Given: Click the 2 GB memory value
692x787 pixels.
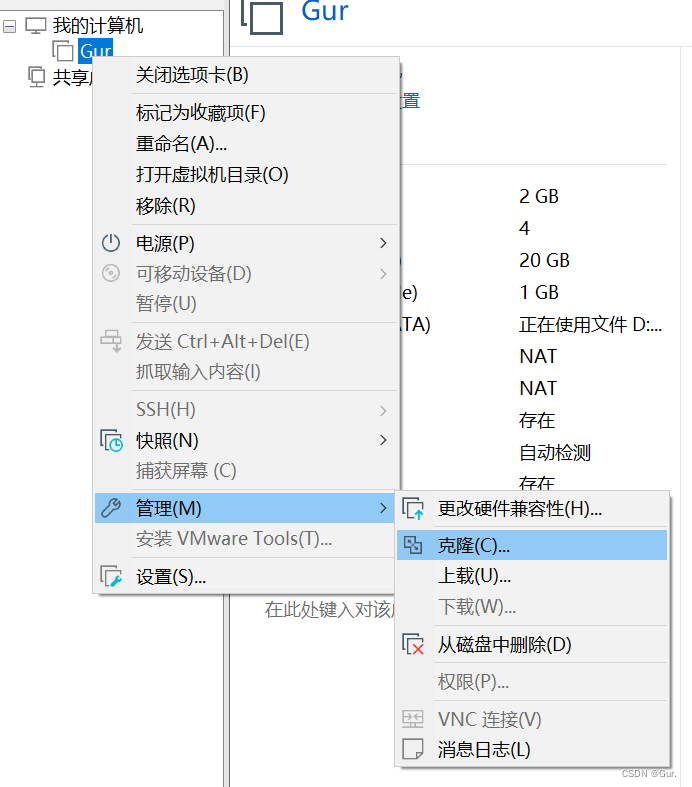Looking at the screenshot, I should coord(538,196).
